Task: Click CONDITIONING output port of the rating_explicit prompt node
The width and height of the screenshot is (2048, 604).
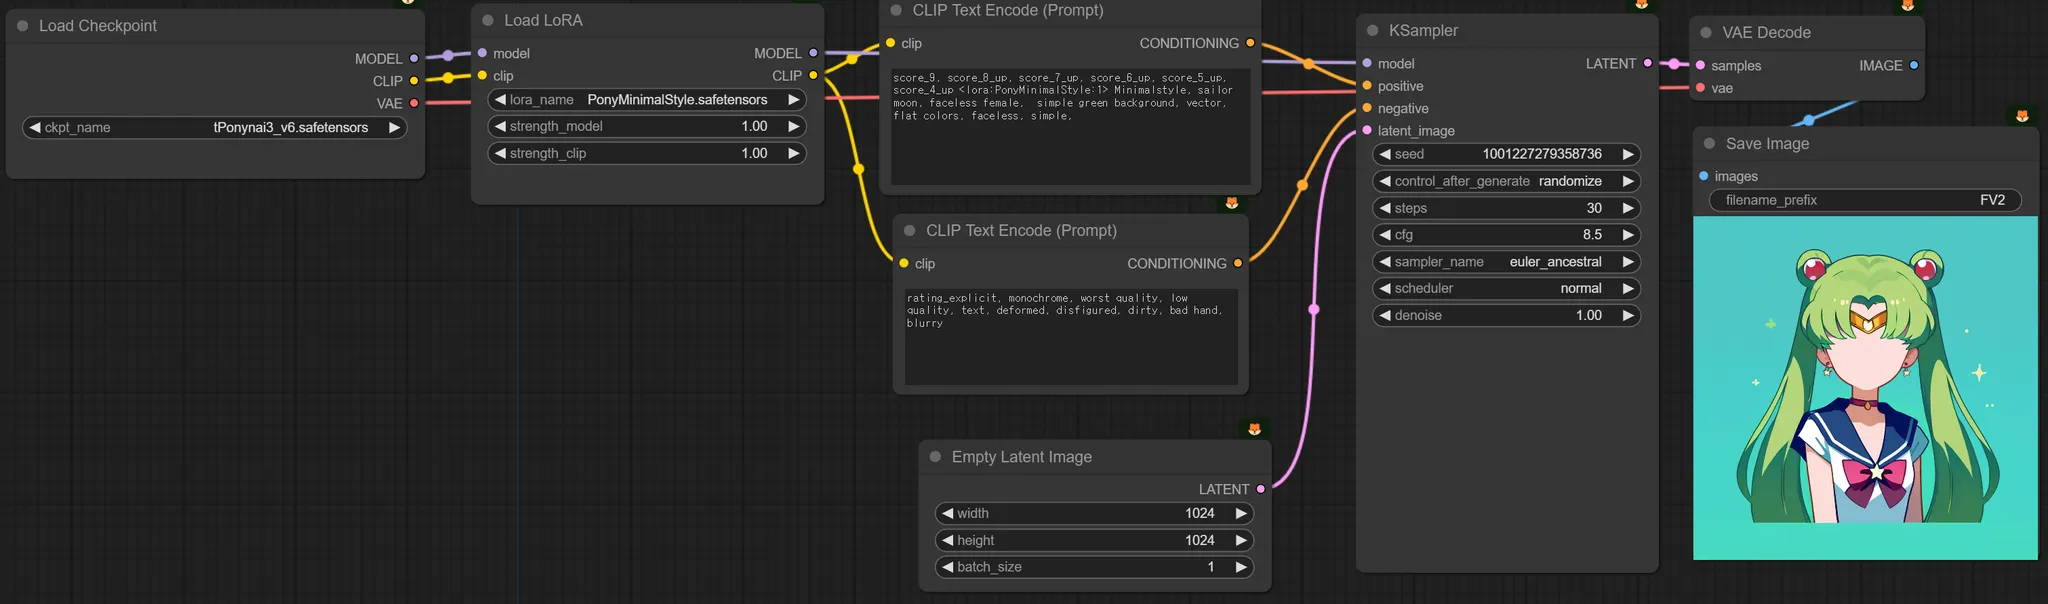Action: (x=1238, y=263)
